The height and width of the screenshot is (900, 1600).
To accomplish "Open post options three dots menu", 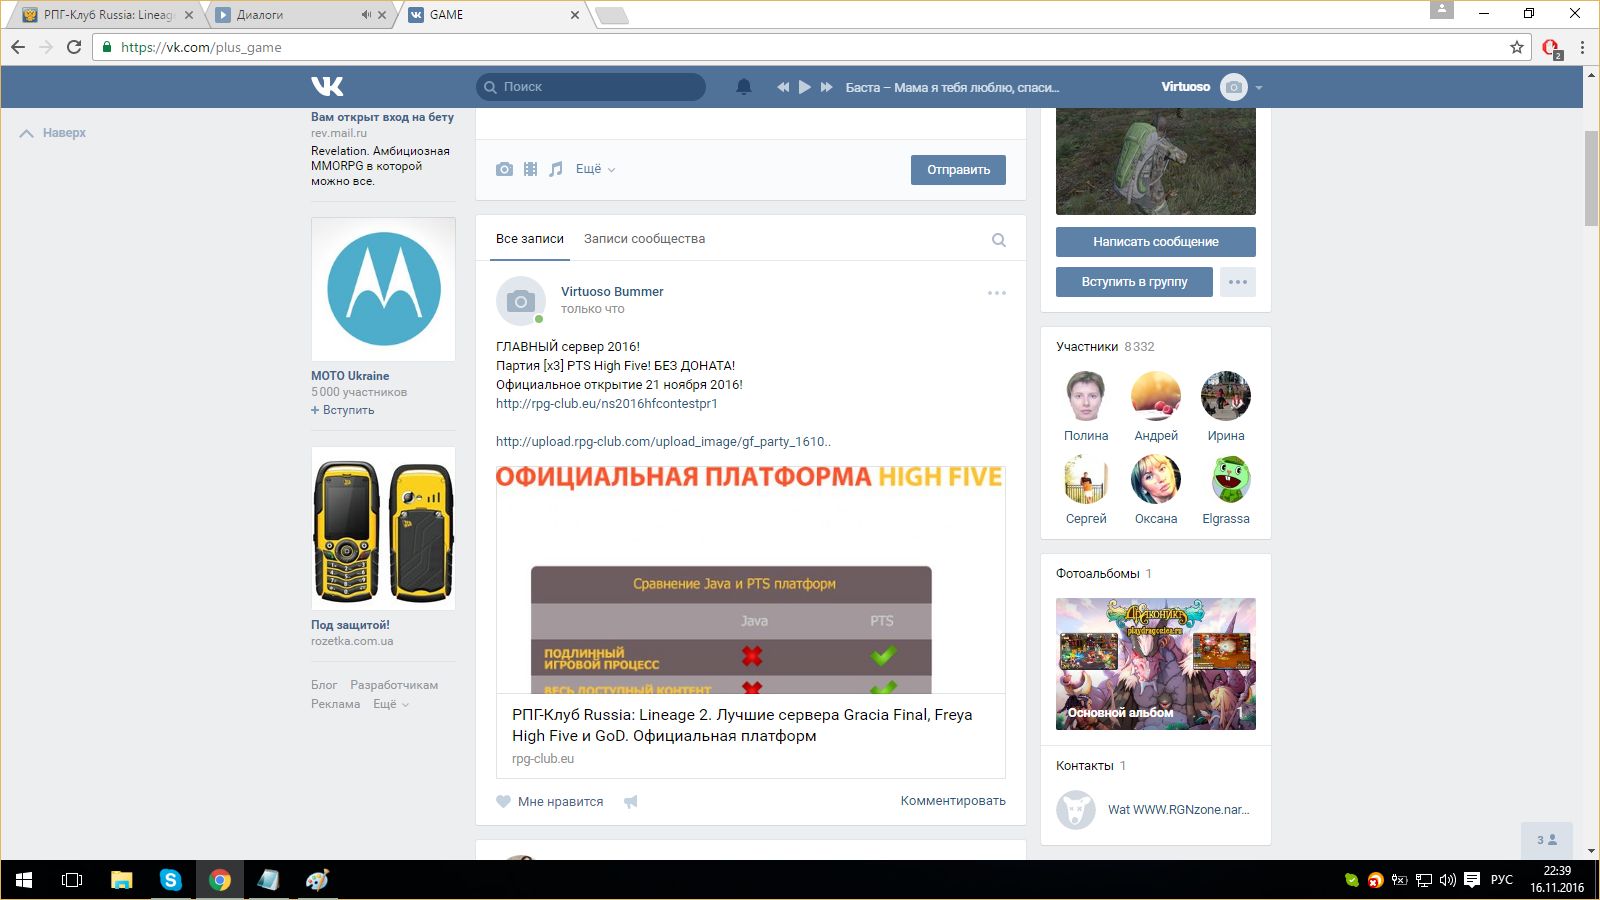I will click(x=996, y=293).
